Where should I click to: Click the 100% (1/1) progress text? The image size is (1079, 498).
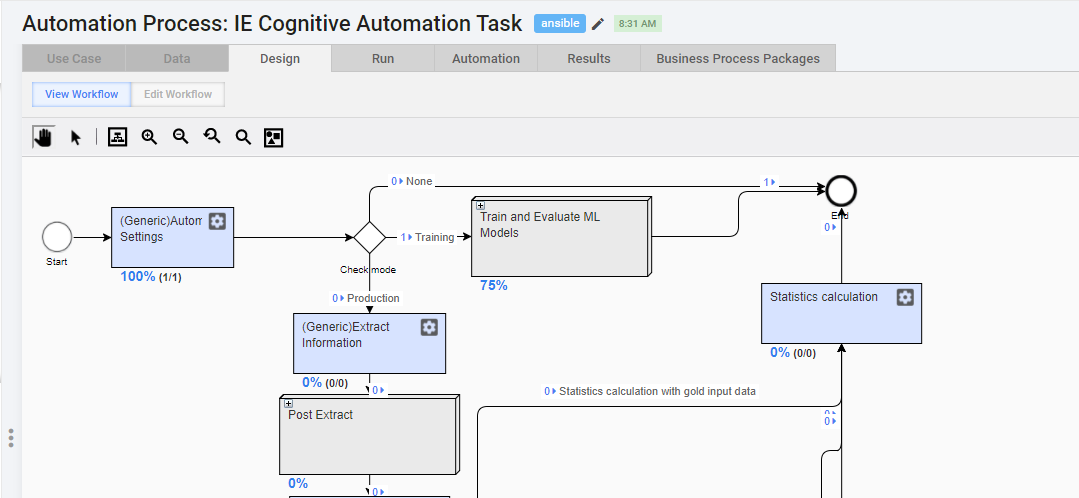pyautogui.click(x=151, y=277)
